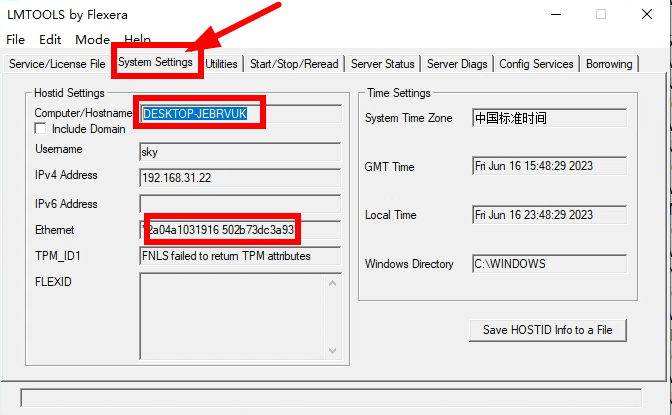Click the TPM_ID1 label
Image resolution: width=672 pixels, height=415 pixels.
[57, 256]
